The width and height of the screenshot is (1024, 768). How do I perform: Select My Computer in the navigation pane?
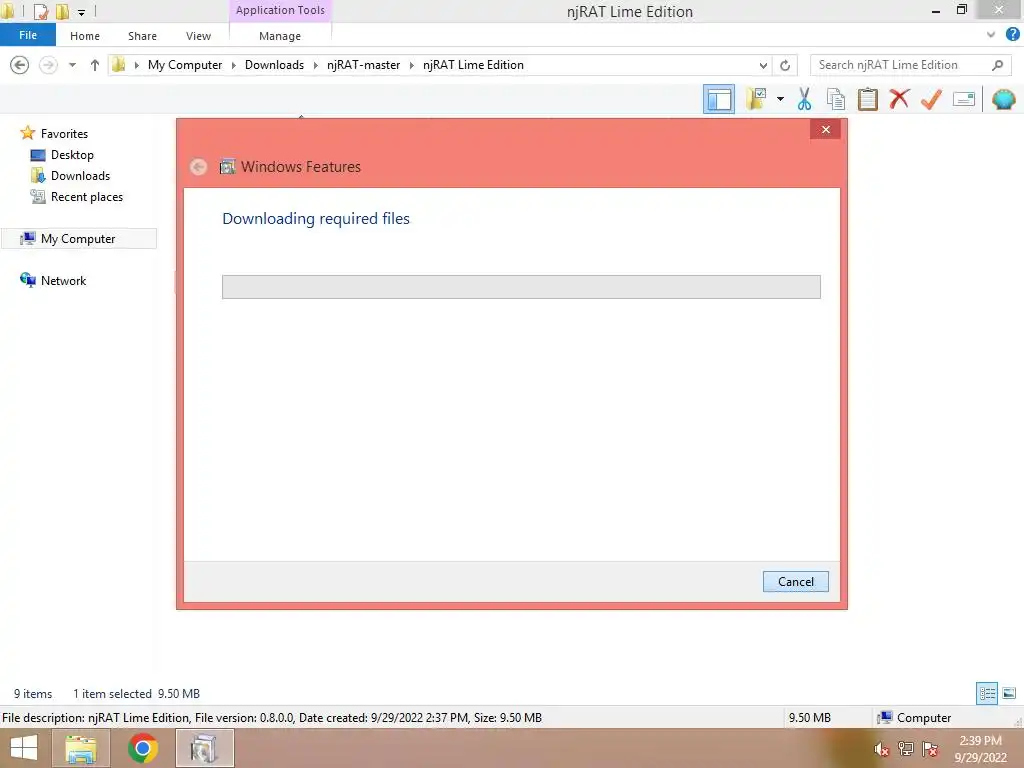point(78,238)
